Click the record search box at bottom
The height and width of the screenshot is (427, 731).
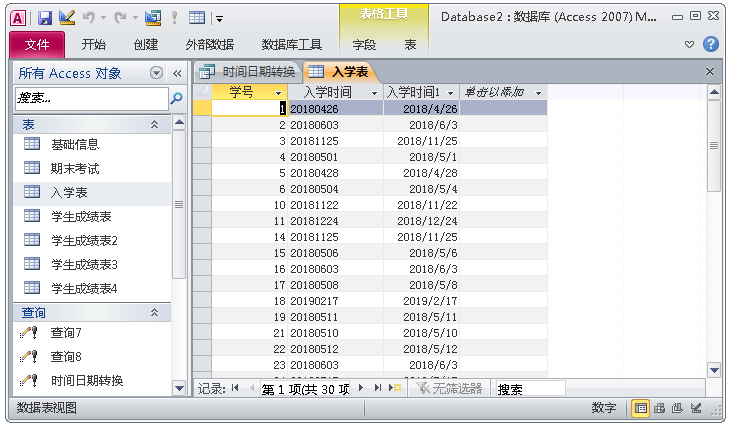pos(528,388)
